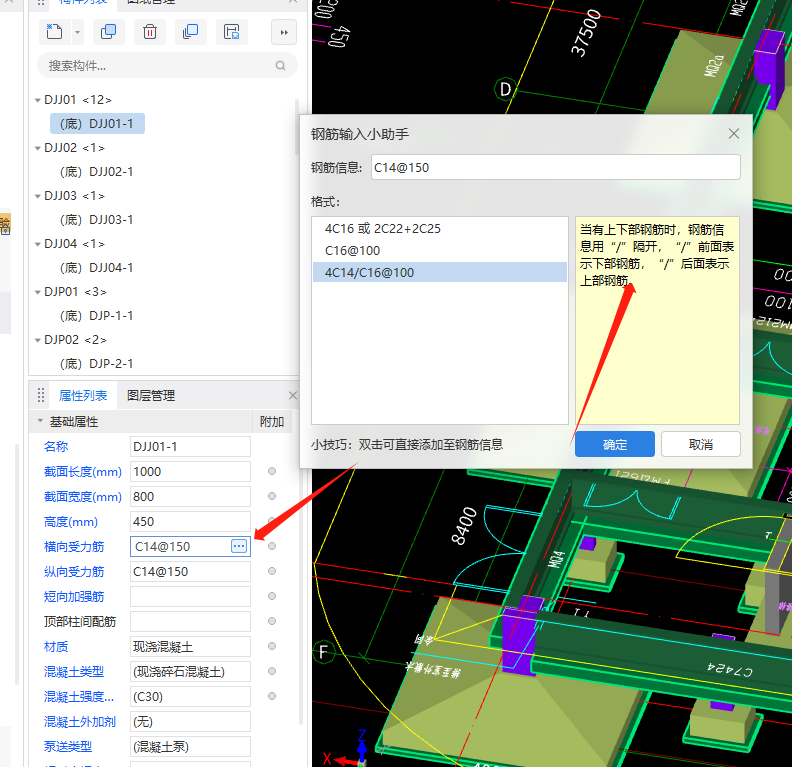Viewport: 792px width, 767px height.
Task: Toggle 附加 circle for 混凝土类型
Action: [272, 671]
